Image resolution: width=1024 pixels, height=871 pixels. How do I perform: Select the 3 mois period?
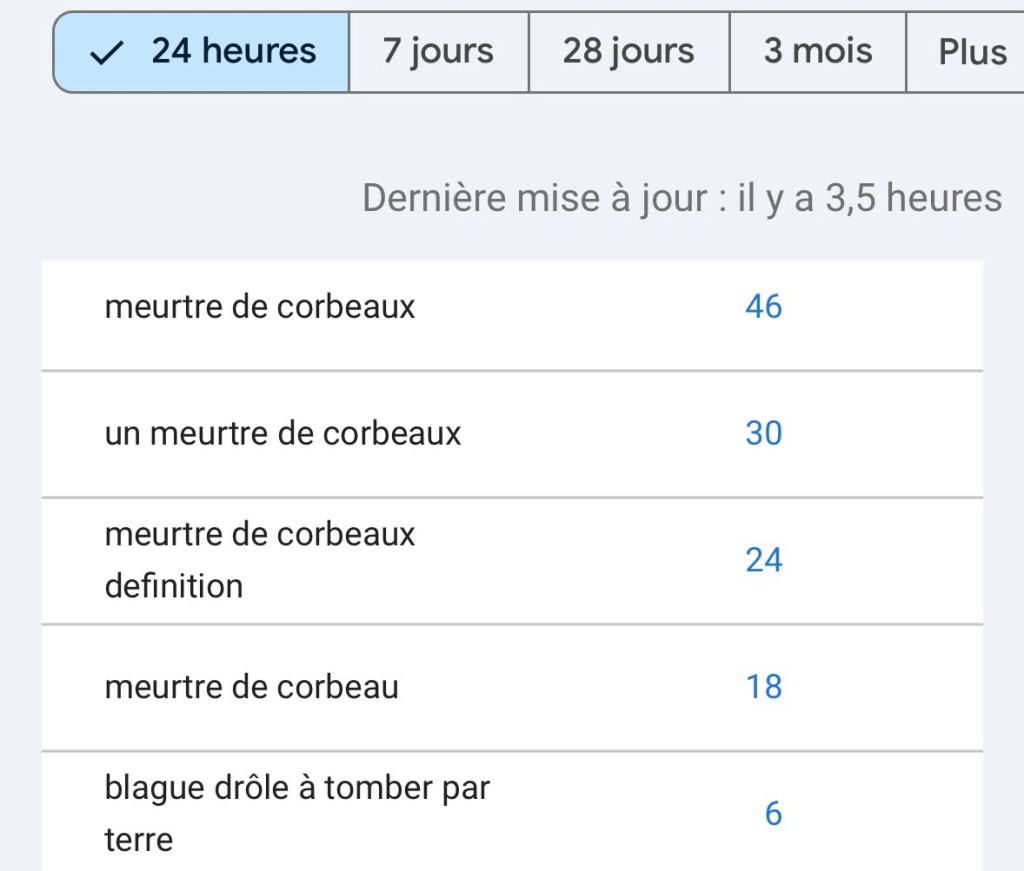click(x=817, y=50)
